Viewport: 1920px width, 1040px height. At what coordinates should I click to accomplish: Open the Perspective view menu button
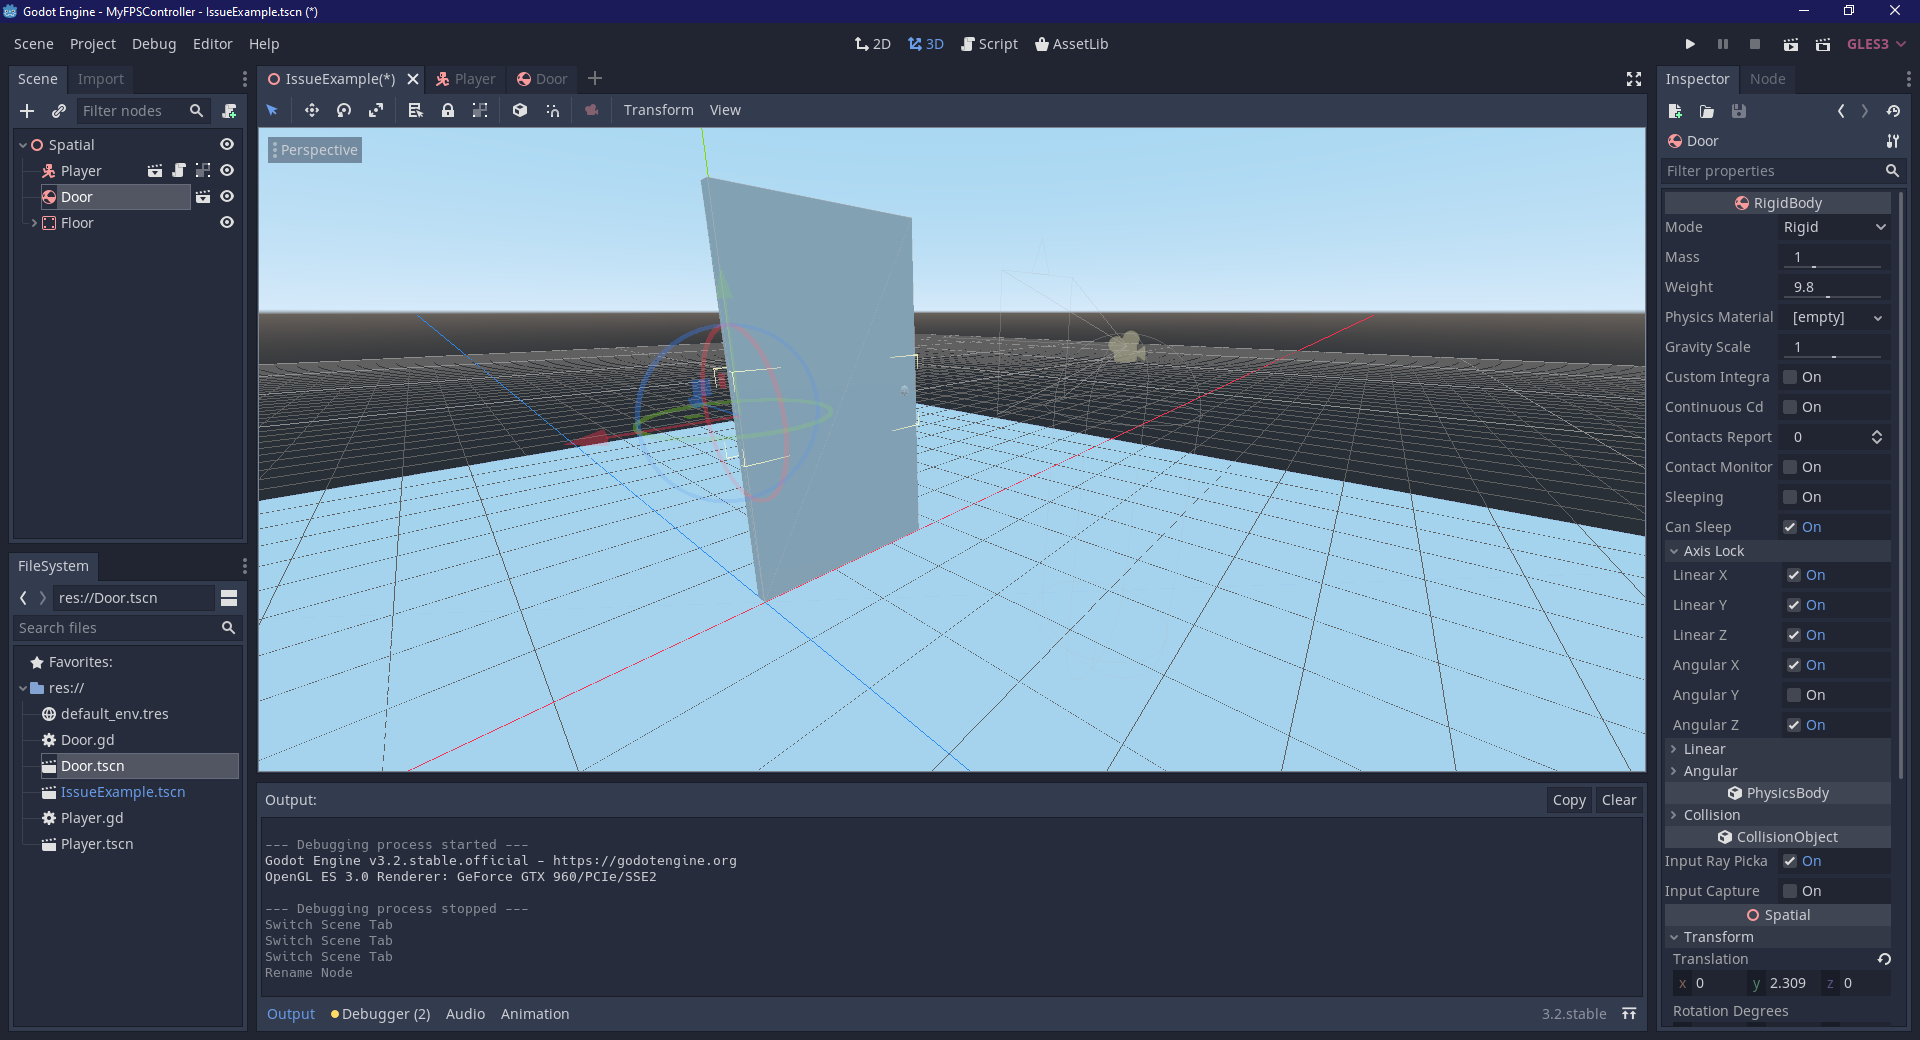[315, 150]
